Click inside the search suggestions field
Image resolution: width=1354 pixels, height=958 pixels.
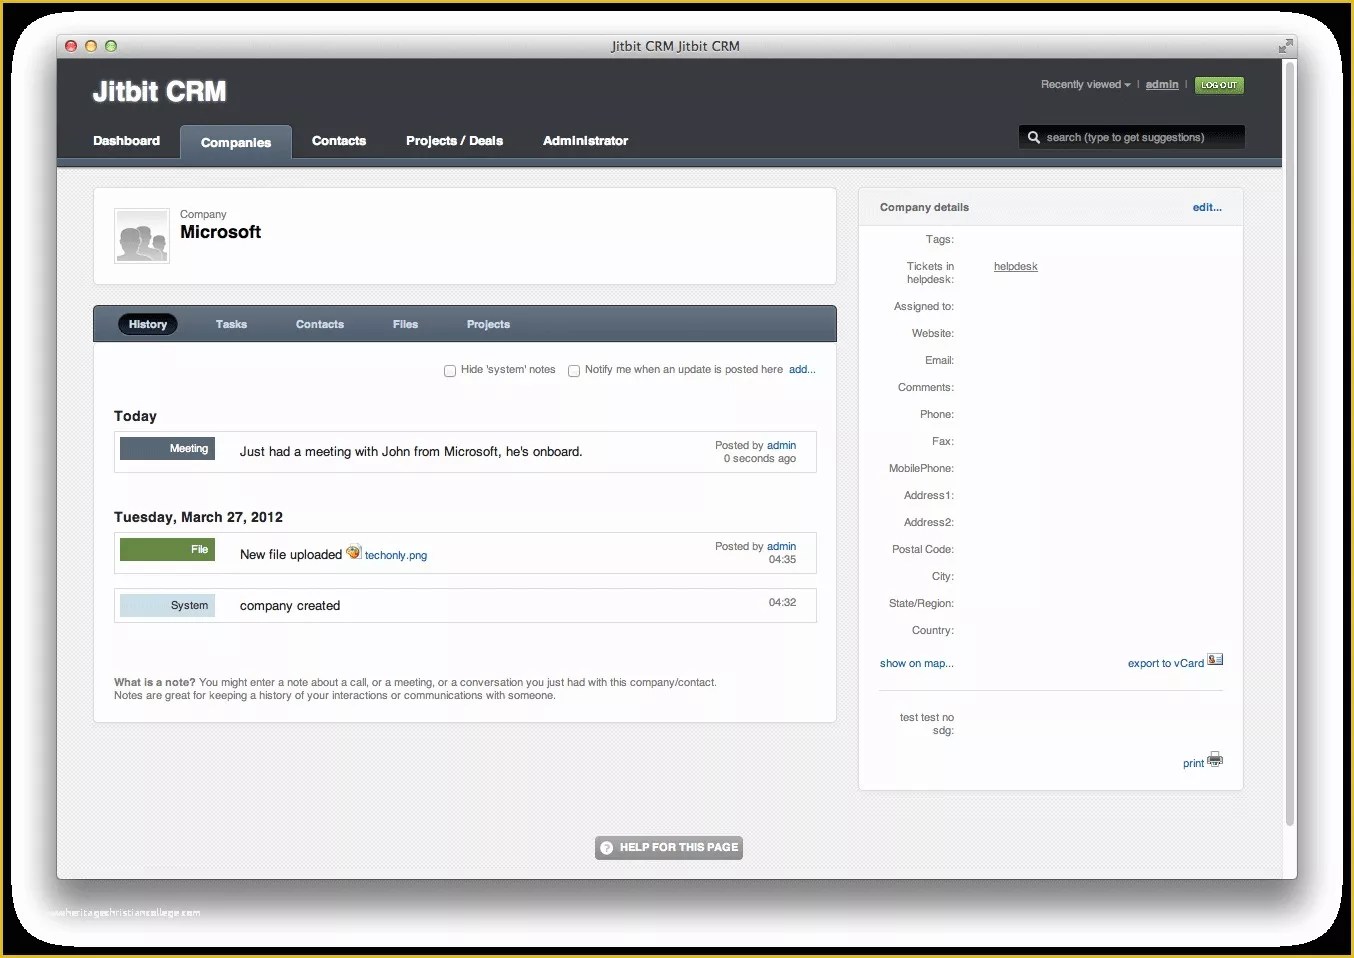(x=1130, y=137)
